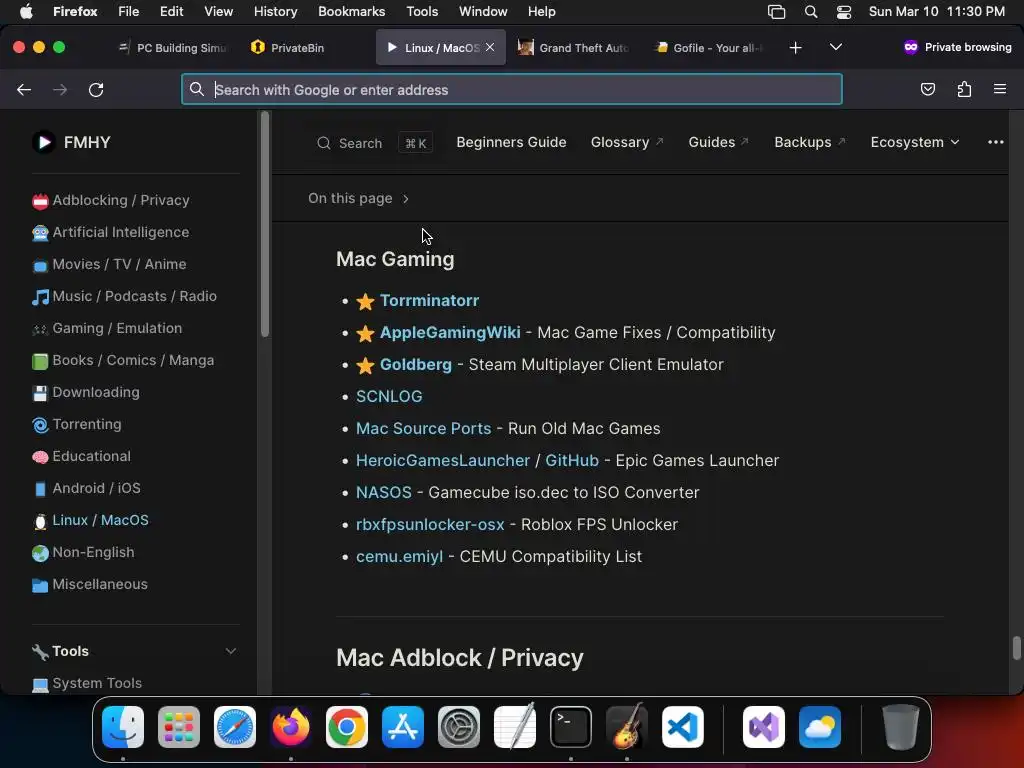Viewport: 1024px width, 768px height.
Task: Open the NASOS converter link
Action: click(383, 492)
